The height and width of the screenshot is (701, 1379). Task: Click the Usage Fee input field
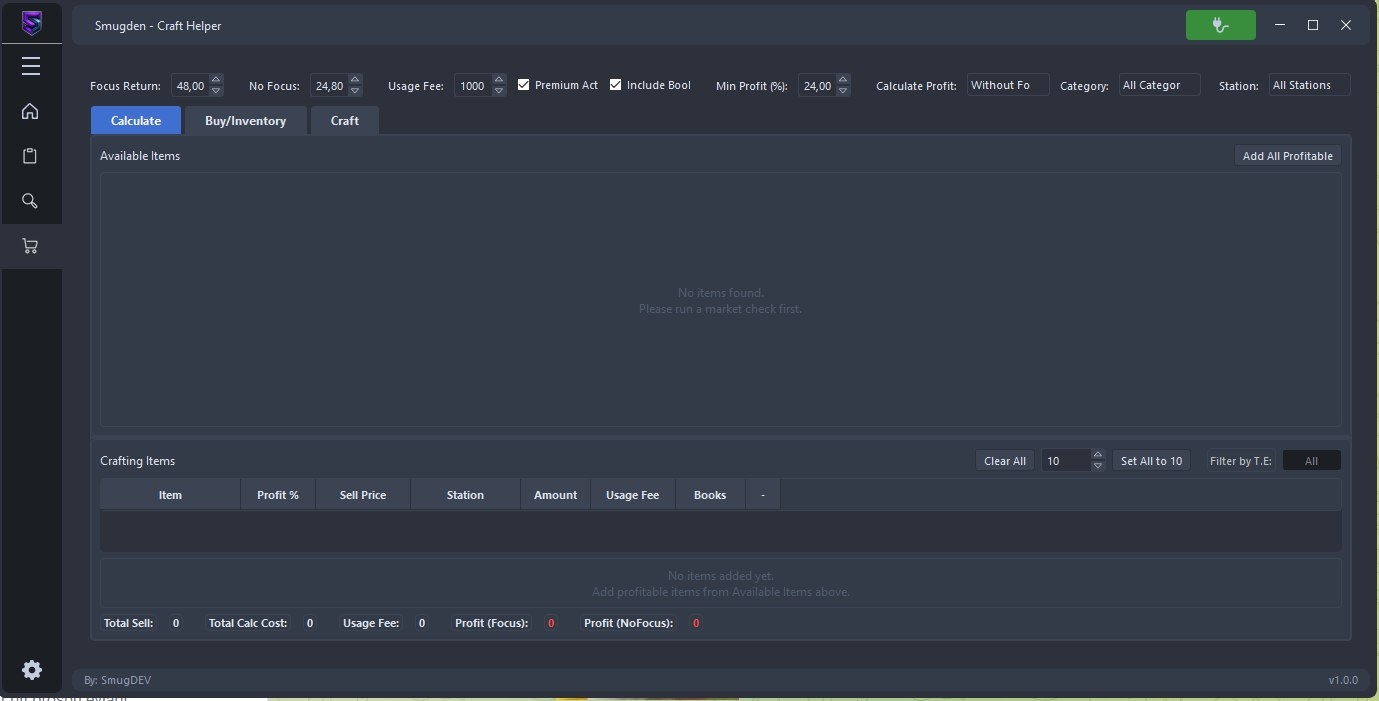[472, 86]
